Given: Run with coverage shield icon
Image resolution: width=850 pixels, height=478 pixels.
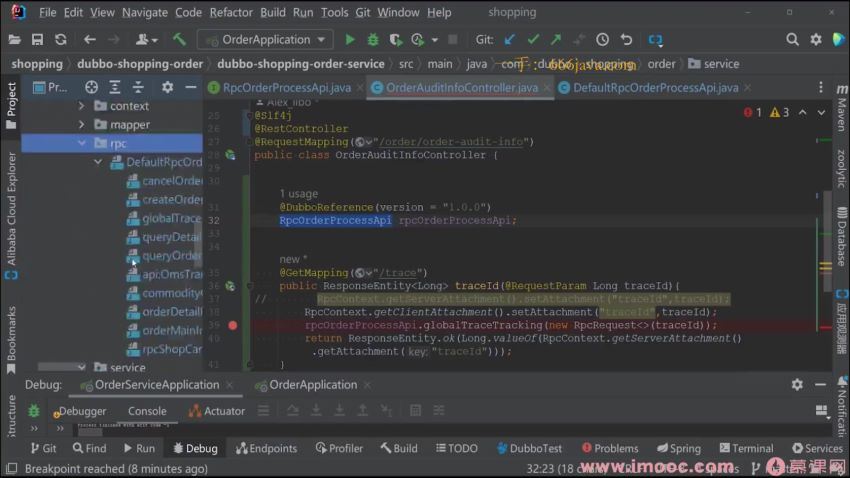Looking at the screenshot, I should [x=396, y=40].
